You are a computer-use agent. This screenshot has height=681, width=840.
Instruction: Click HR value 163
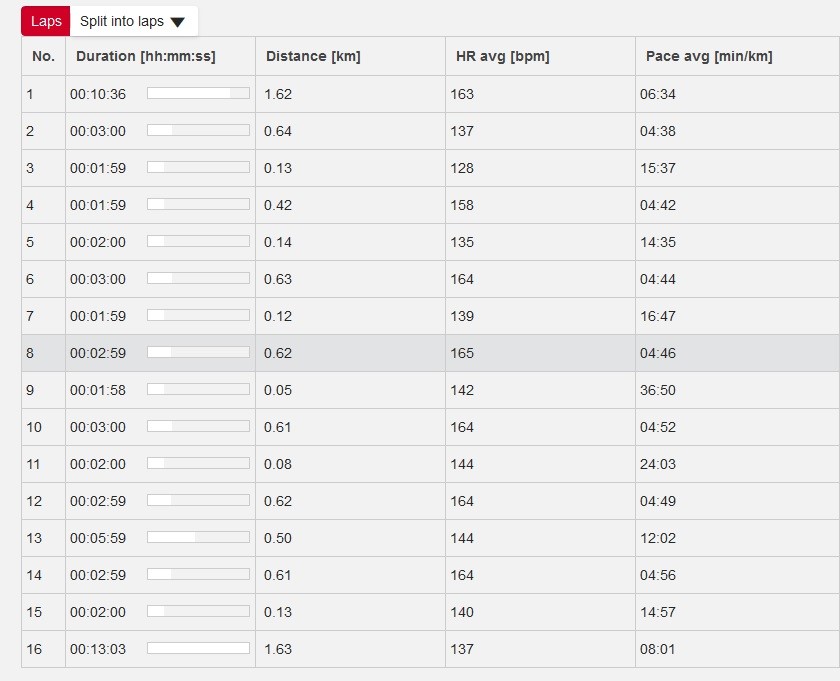click(462, 94)
